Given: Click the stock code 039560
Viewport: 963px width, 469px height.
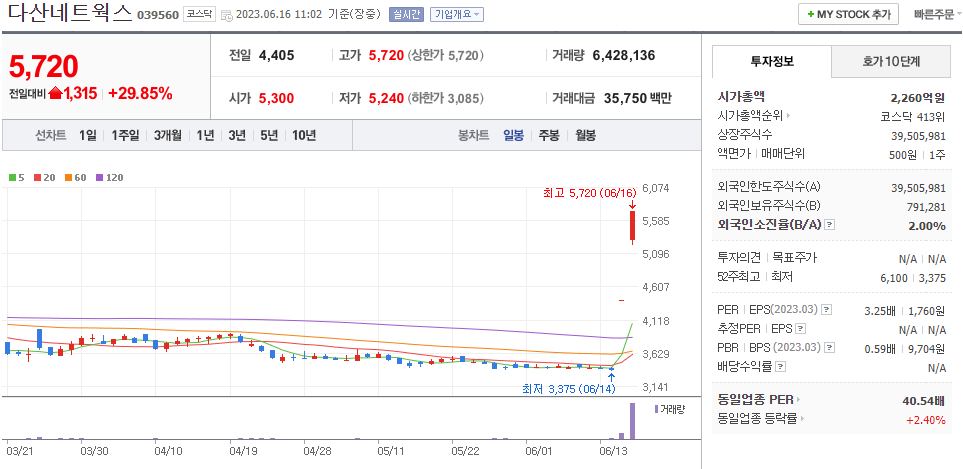Looking at the screenshot, I should tap(158, 15).
